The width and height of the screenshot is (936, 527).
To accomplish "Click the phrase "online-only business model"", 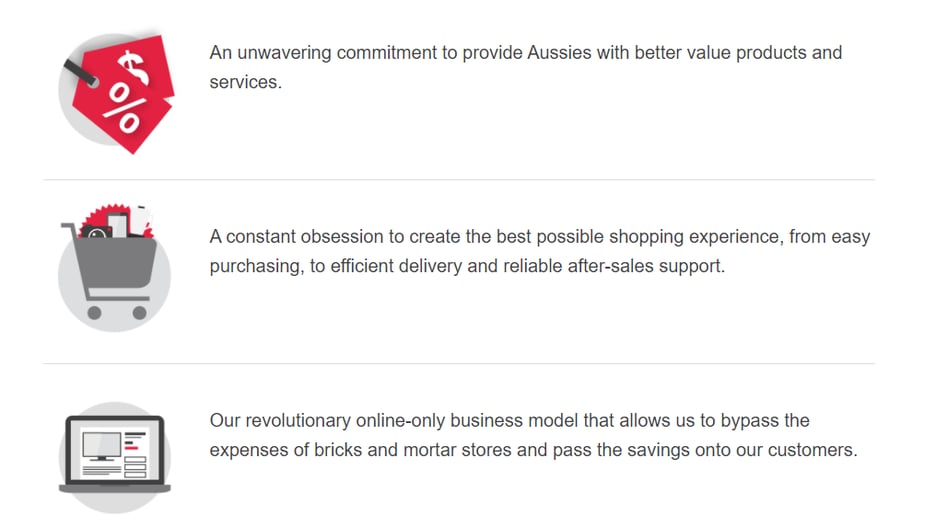I will (x=454, y=420).
